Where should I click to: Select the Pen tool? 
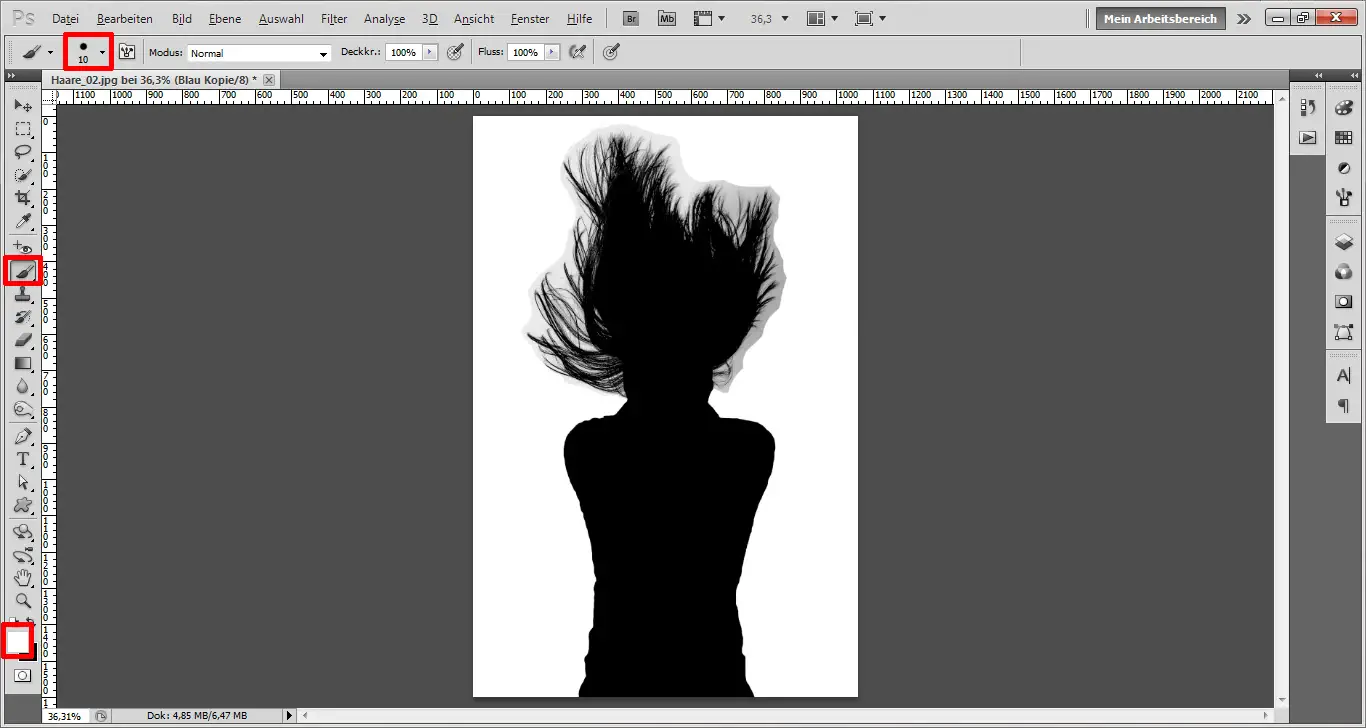23,435
